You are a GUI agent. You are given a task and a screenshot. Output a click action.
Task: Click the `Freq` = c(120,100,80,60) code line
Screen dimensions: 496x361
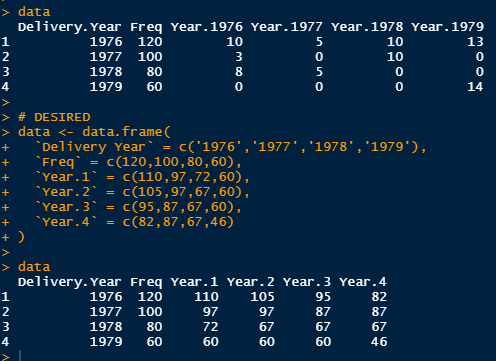pos(138,162)
